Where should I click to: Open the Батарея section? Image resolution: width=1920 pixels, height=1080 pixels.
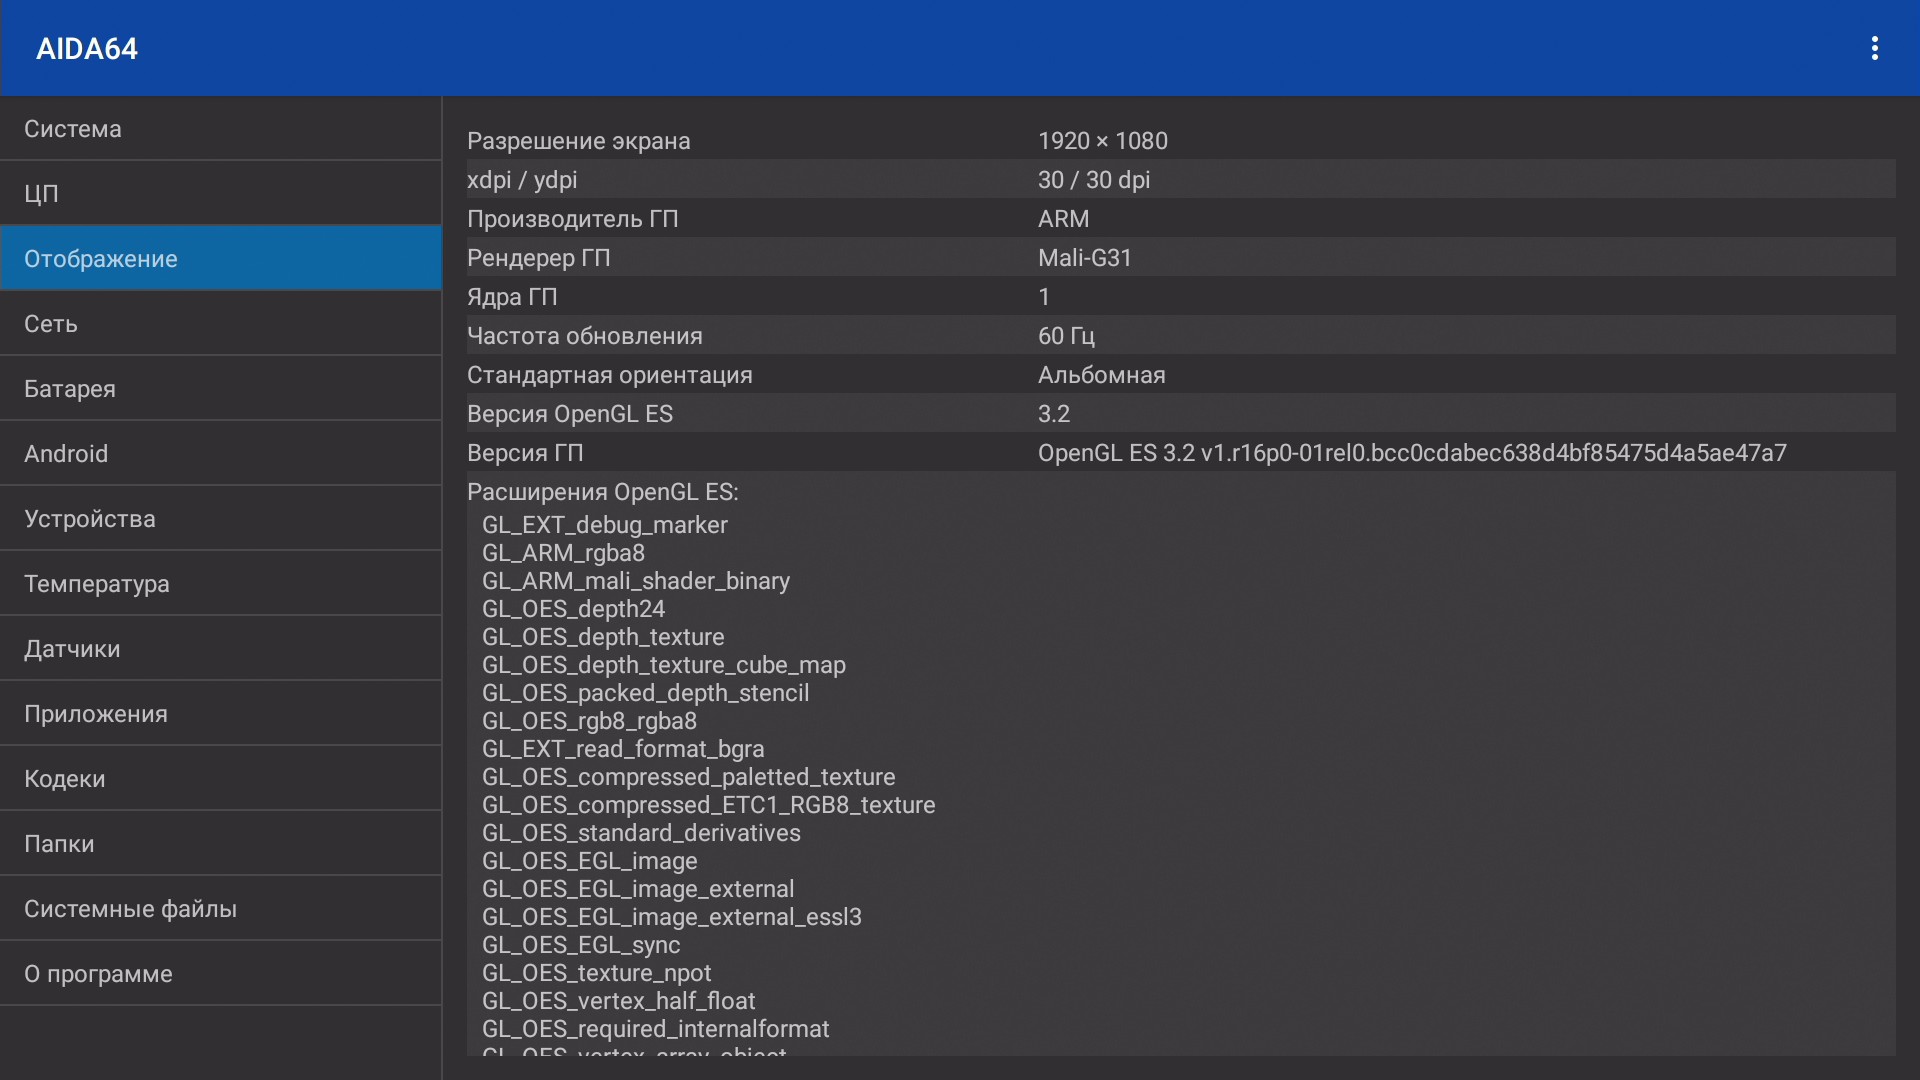(x=220, y=388)
